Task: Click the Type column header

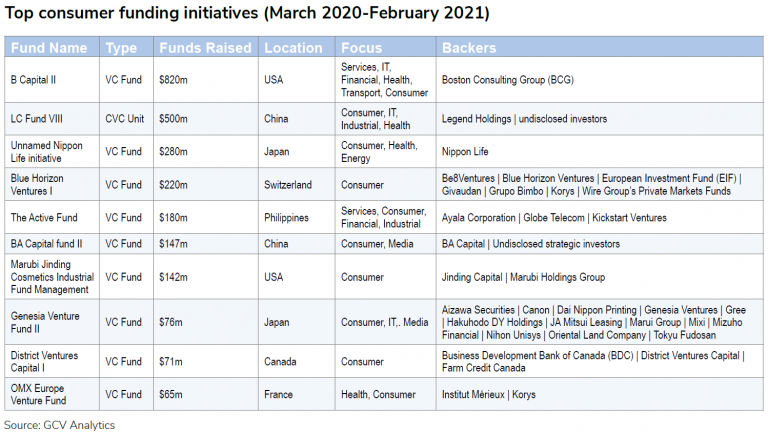Action: pyautogui.click(x=121, y=48)
